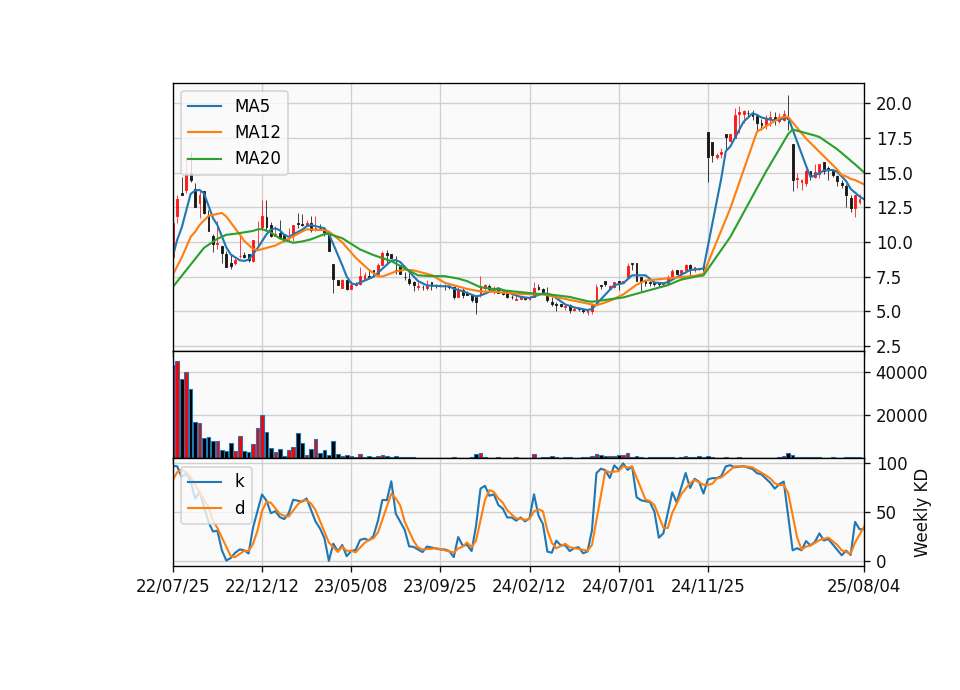
Task: Click the MA5 legend label
Action: click(x=252, y=106)
